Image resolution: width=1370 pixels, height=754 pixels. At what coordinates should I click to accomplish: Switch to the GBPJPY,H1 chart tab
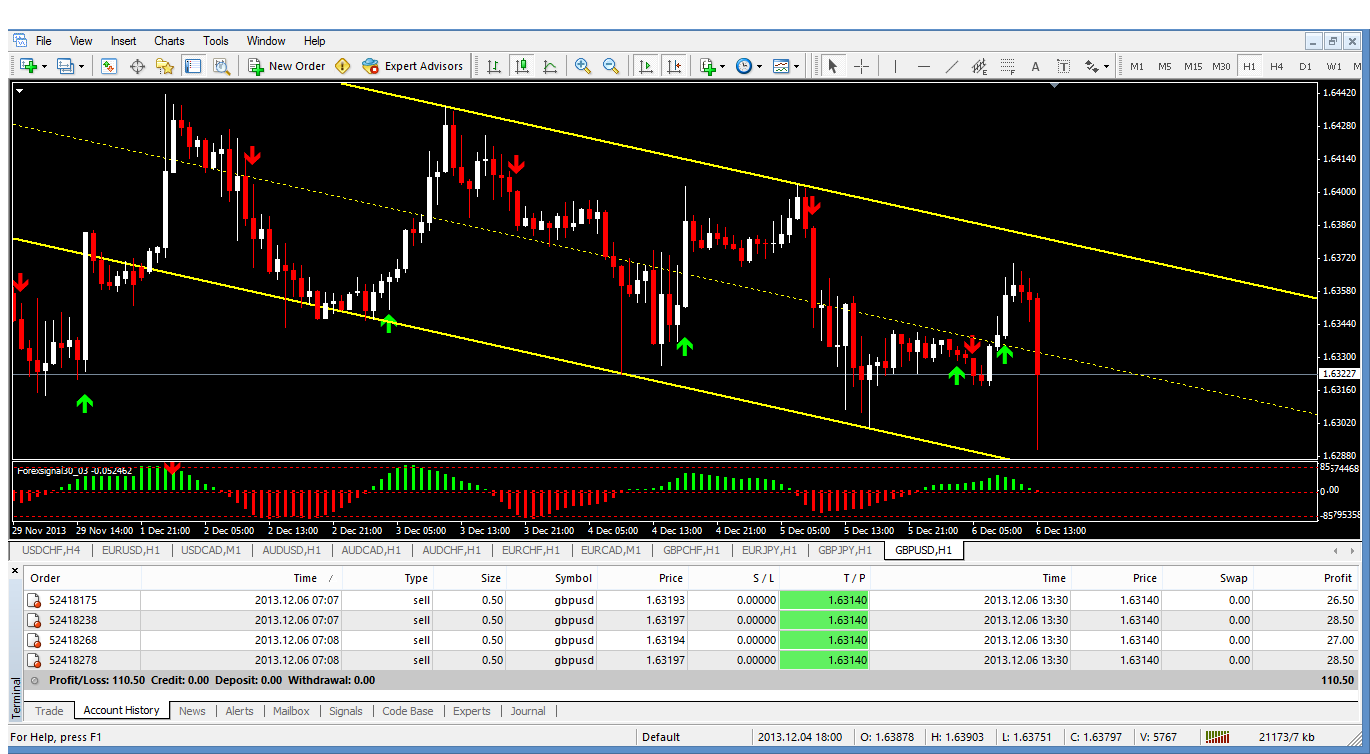coord(845,550)
